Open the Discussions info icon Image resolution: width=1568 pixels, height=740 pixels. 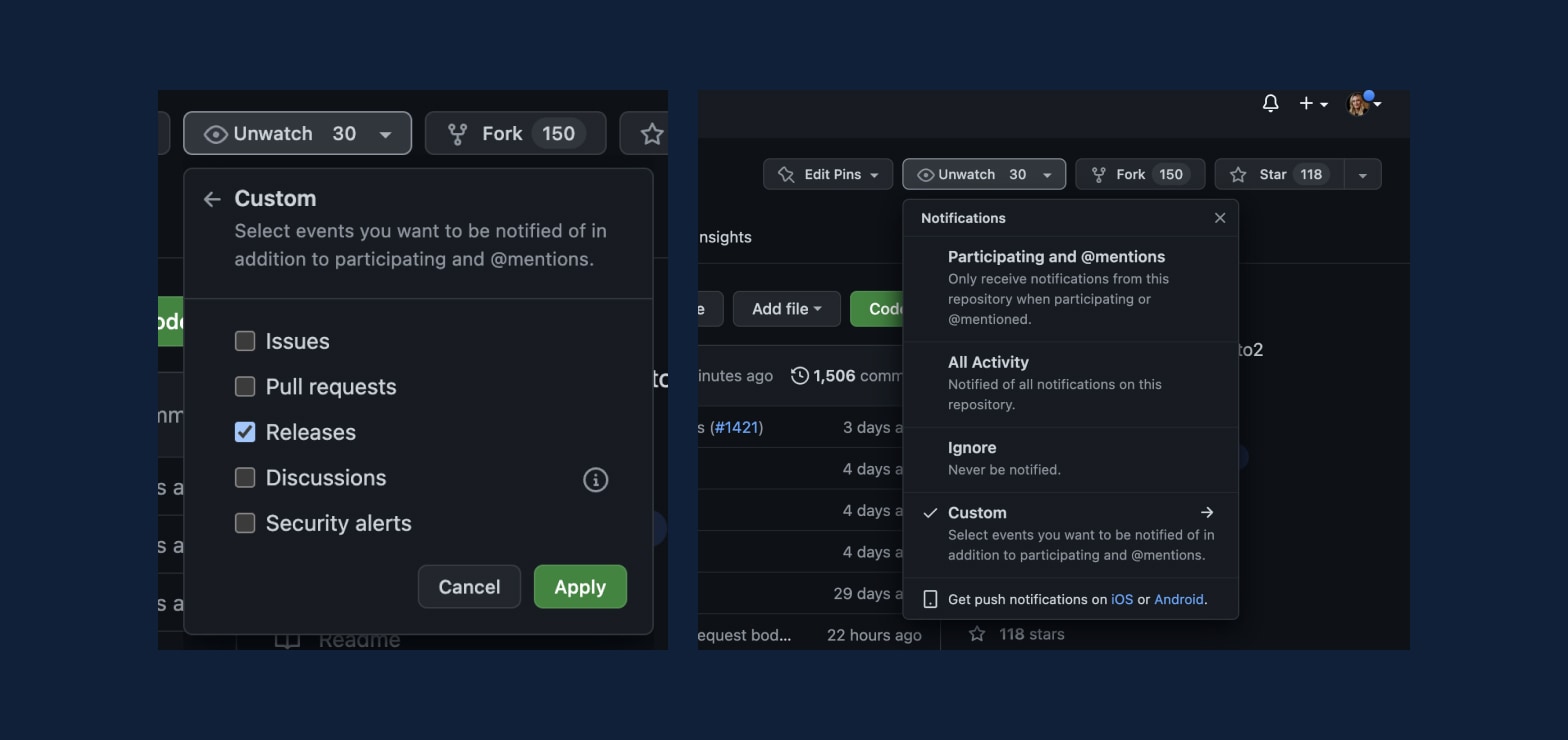[595, 480]
